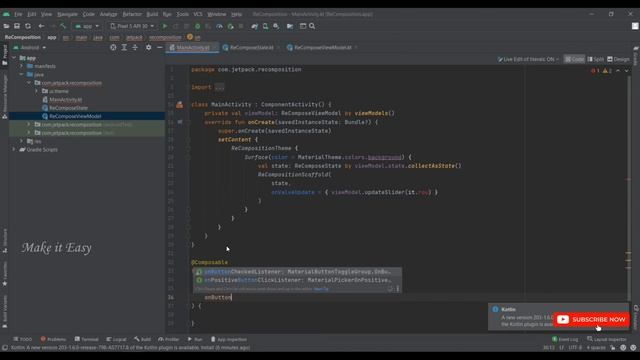Viewport: 640px width, 360px height.
Task: Choose onButtonCheckedListener completion suggestion
Action: [x=297, y=272]
